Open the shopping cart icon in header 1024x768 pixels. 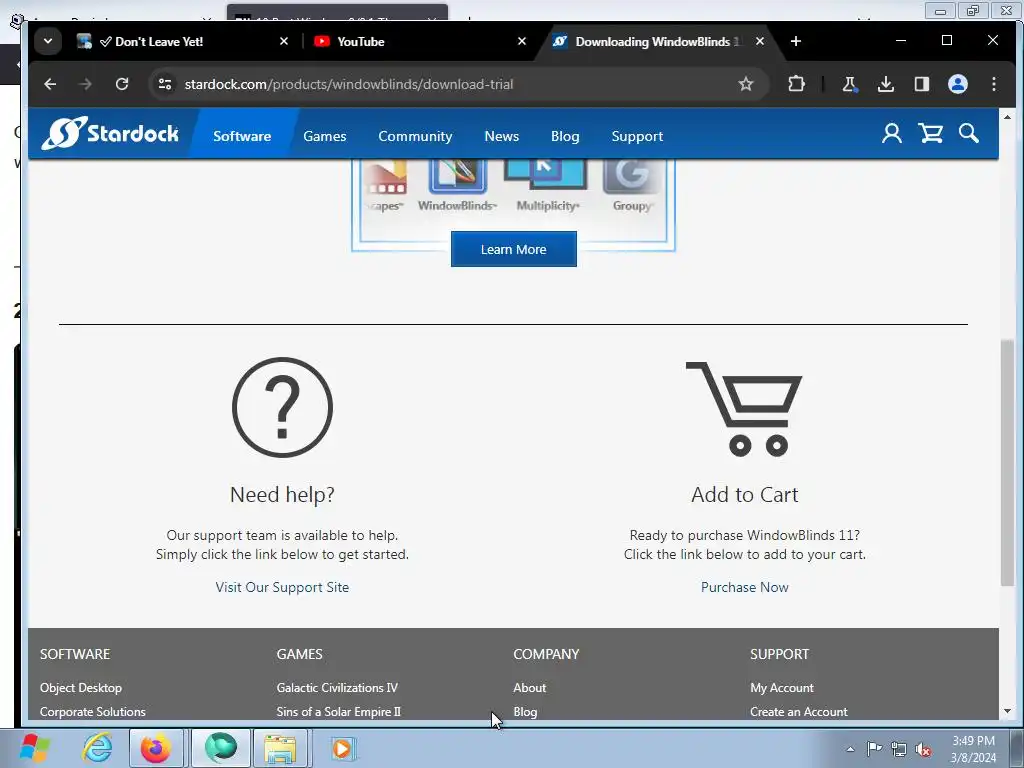930,134
